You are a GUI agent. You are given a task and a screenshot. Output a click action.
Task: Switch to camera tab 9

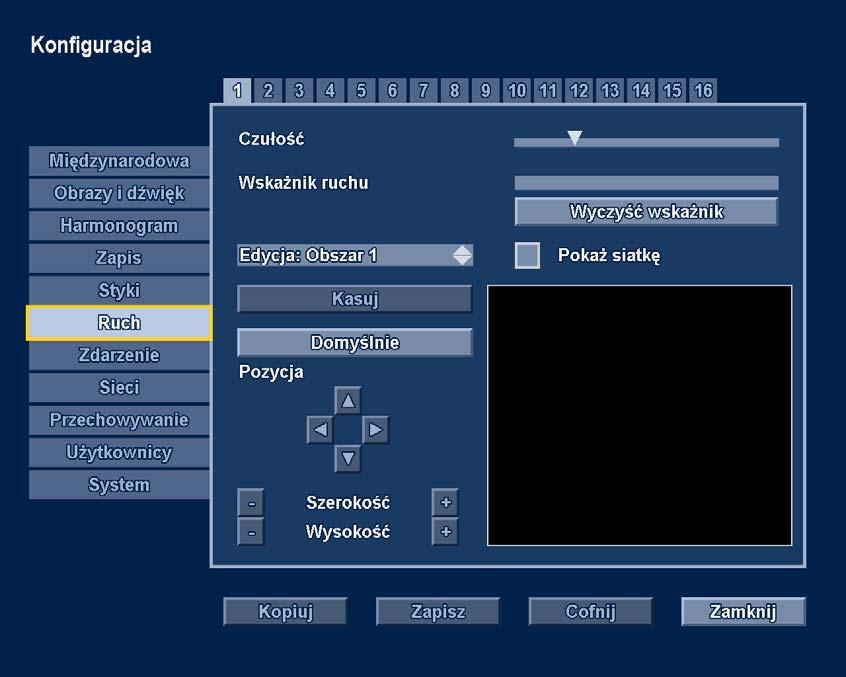tap(486, 90)
